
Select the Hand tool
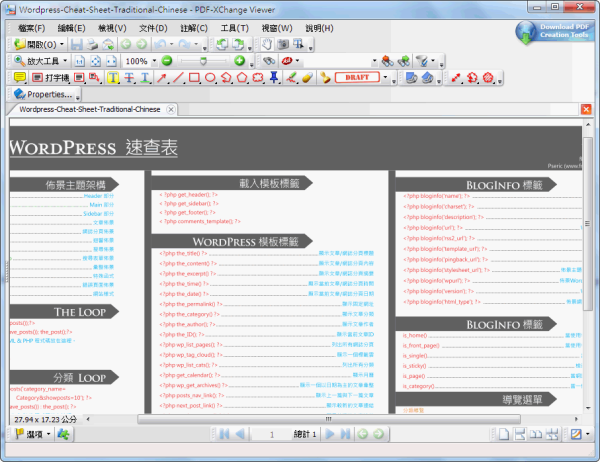267,45
